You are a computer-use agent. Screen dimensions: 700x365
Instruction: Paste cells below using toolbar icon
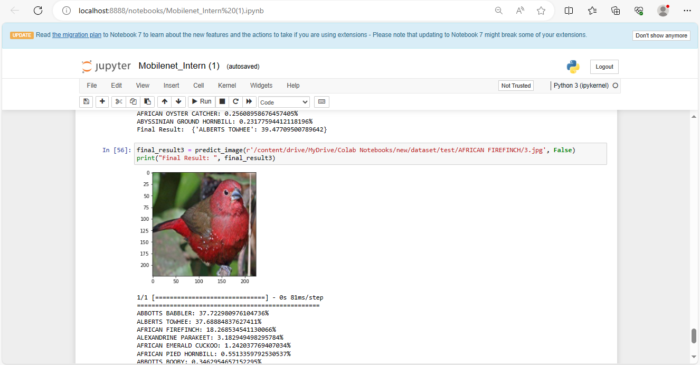[x=147, y=102]
